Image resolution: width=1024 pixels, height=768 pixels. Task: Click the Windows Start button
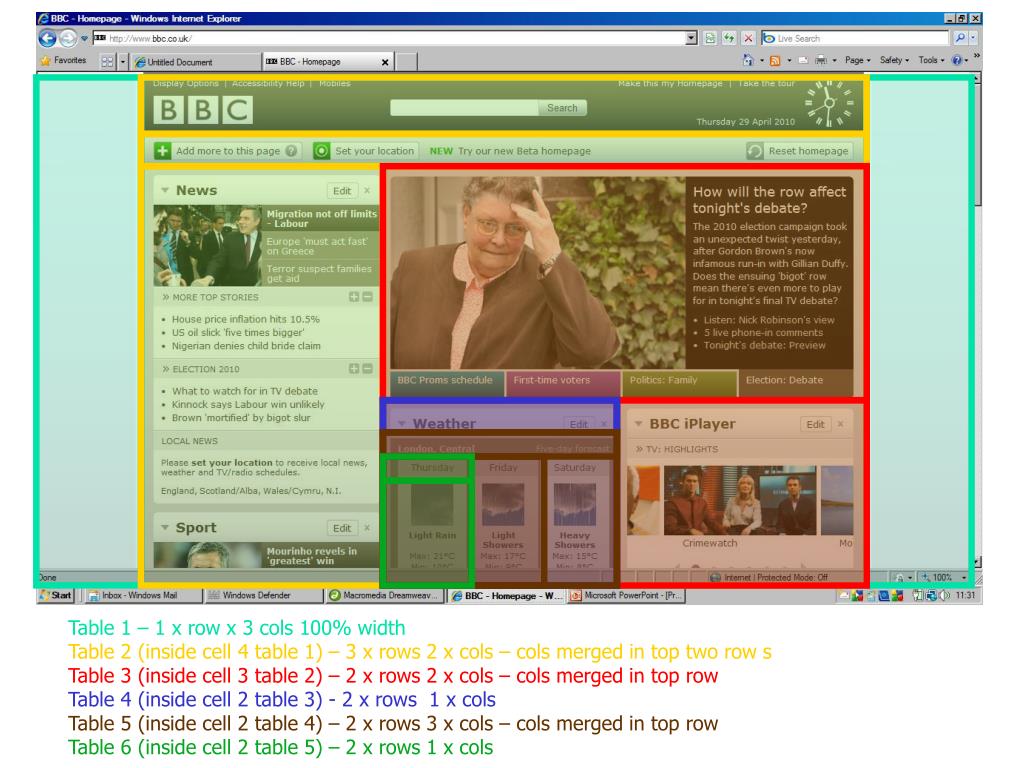click(56, 596)
